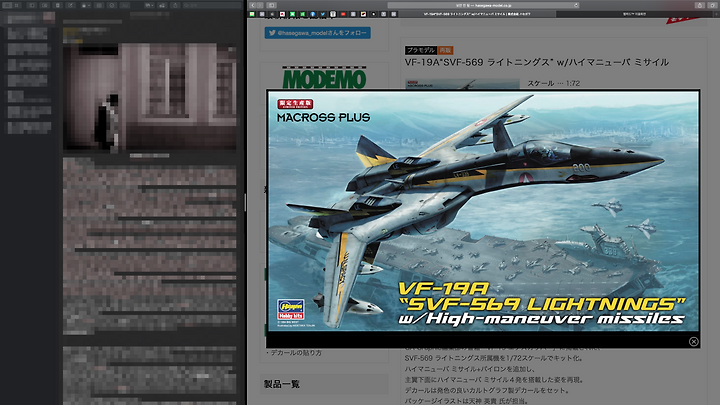
Task: Open the デカールの貼り方 link
Action: [x=296, y=353]
